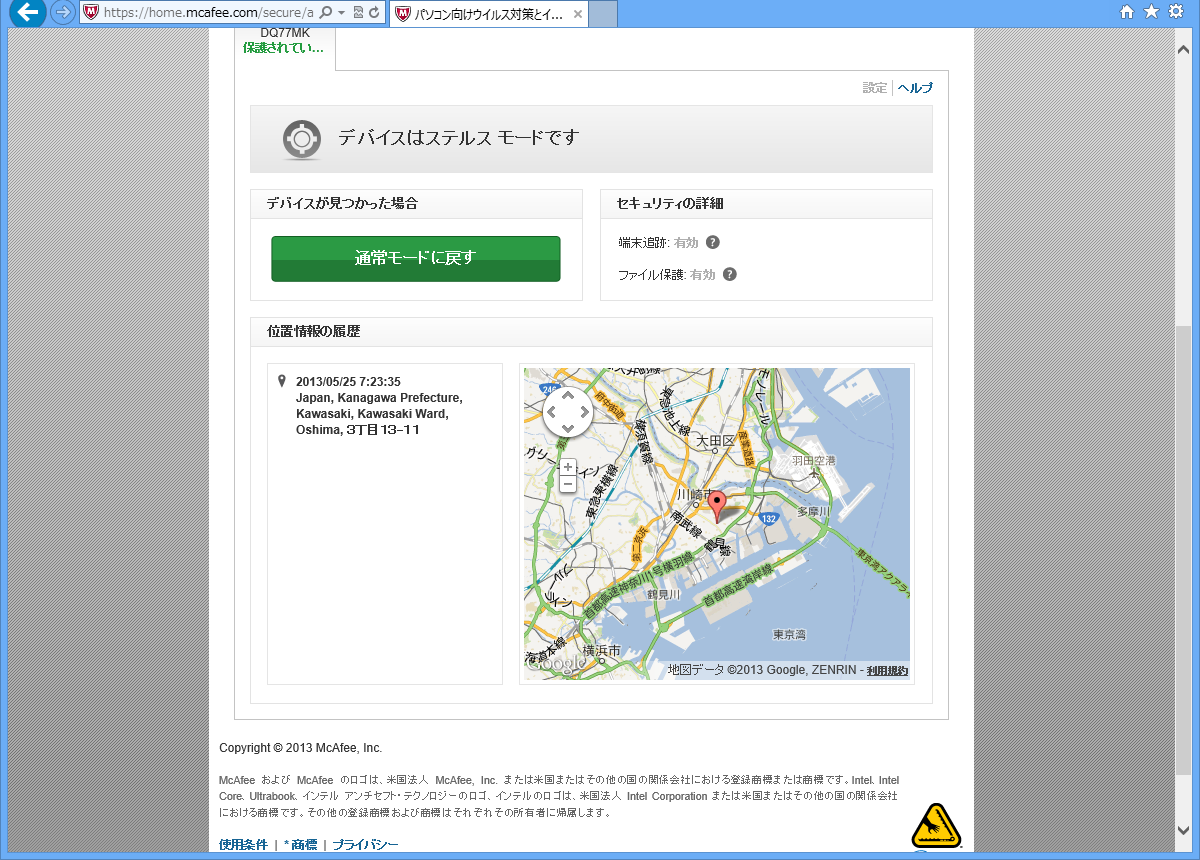
Task: Pan the map right with the arrow
Action: (x=585, y=411)
